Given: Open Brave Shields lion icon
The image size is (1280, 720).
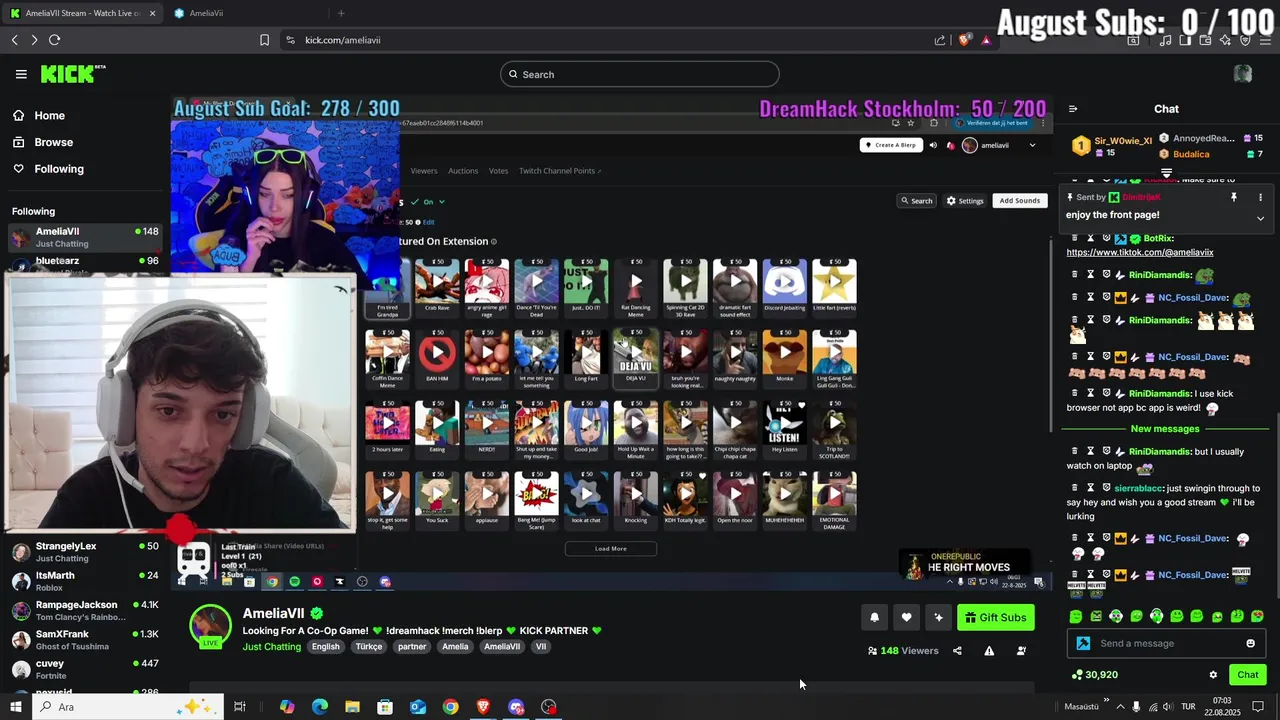Looking at the screenshot, I should (964, 40).
